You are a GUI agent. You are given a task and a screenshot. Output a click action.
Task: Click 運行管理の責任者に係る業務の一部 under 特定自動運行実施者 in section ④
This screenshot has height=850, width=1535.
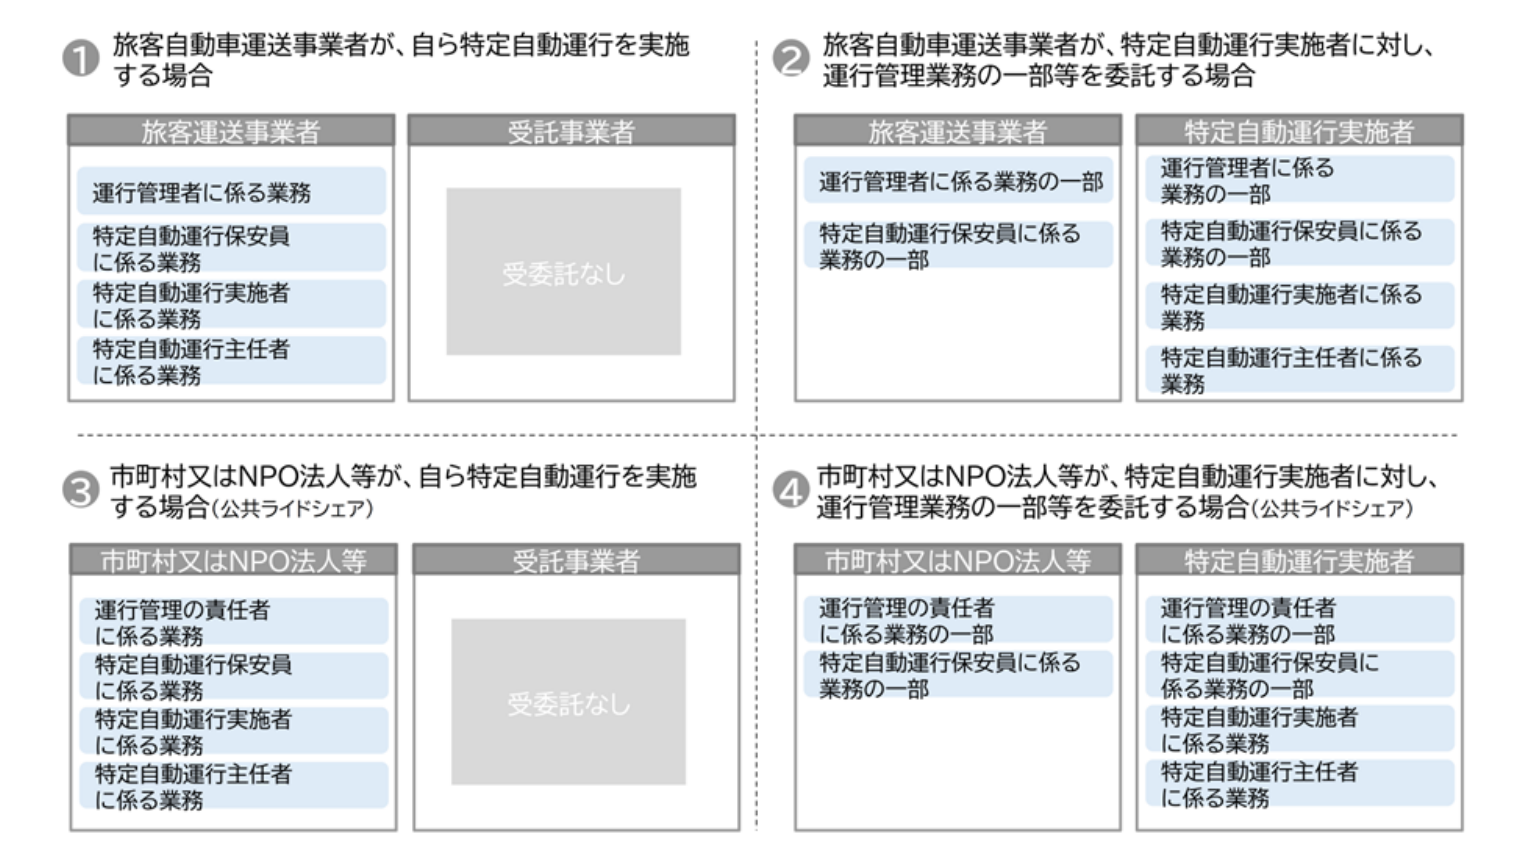[x=1300, y=620]
